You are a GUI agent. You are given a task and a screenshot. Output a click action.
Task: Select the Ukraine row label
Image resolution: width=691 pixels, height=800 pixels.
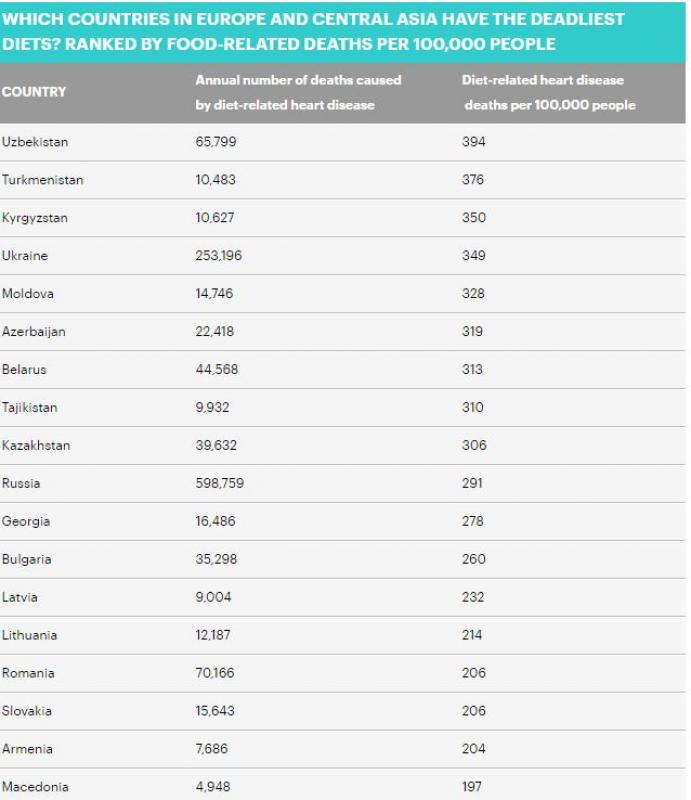coord(25,256)
